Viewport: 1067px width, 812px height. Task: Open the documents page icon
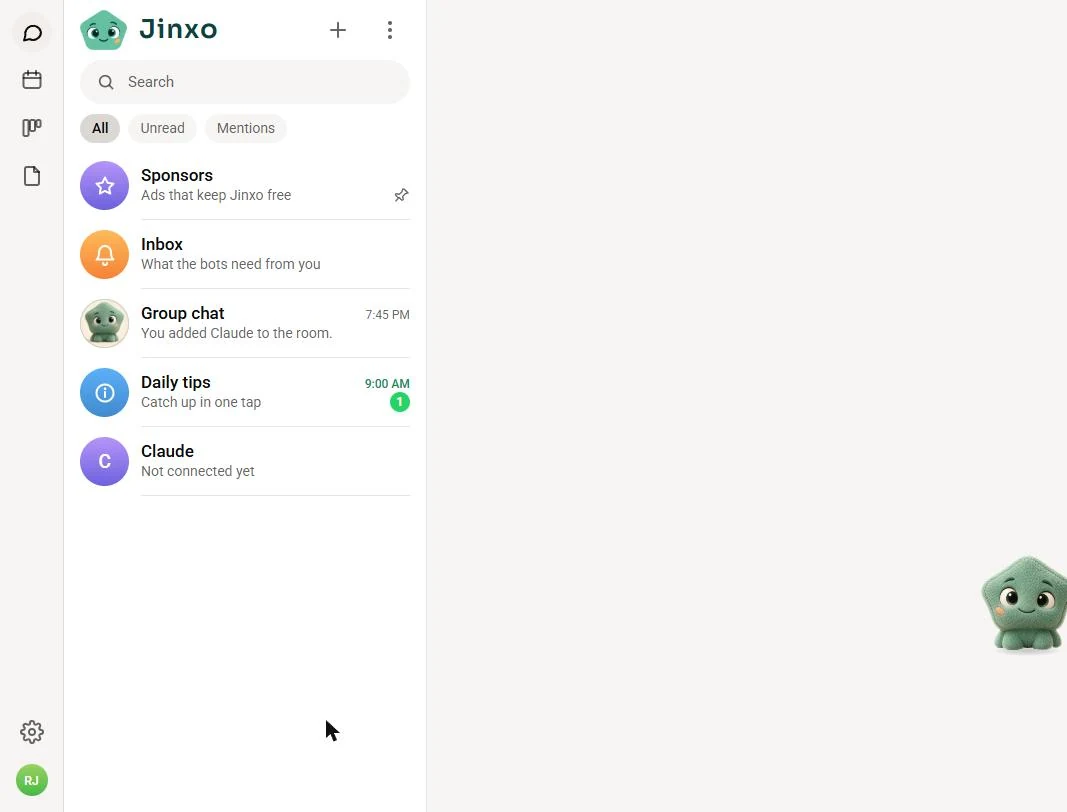pos(32,176)
